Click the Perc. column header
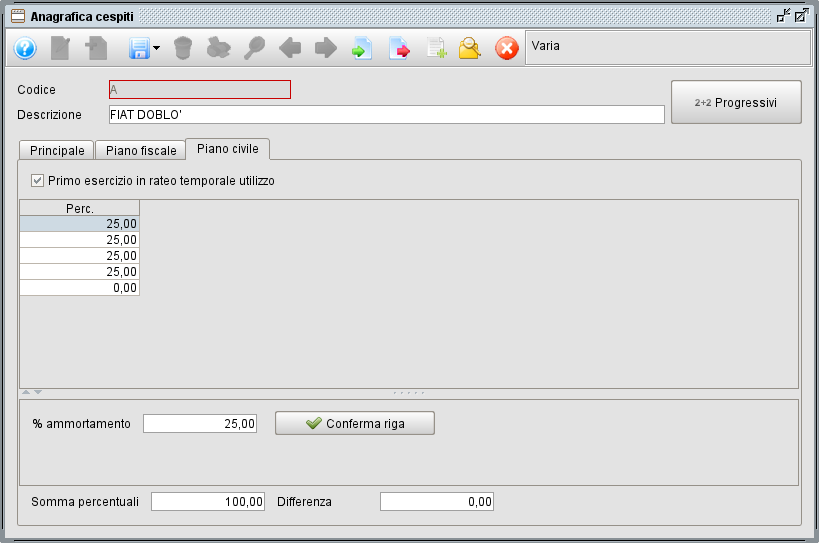This screenshot has width=819, height=543. click(x=79, y=208)
